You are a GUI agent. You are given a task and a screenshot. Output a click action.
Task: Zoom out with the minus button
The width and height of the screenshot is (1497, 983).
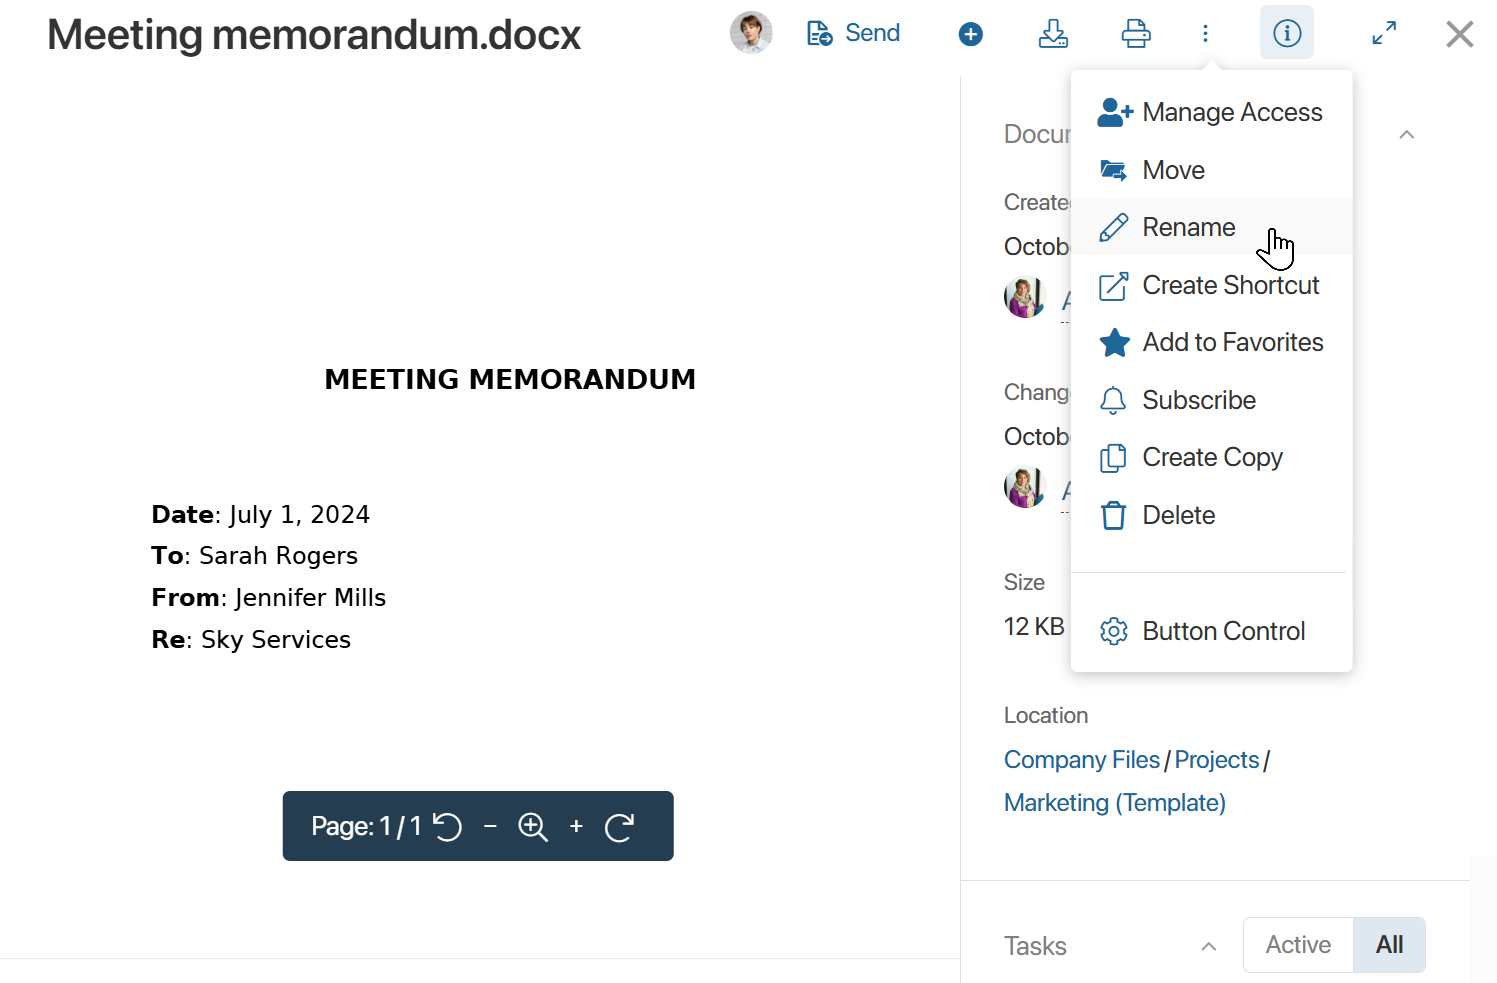click(490, 827)
